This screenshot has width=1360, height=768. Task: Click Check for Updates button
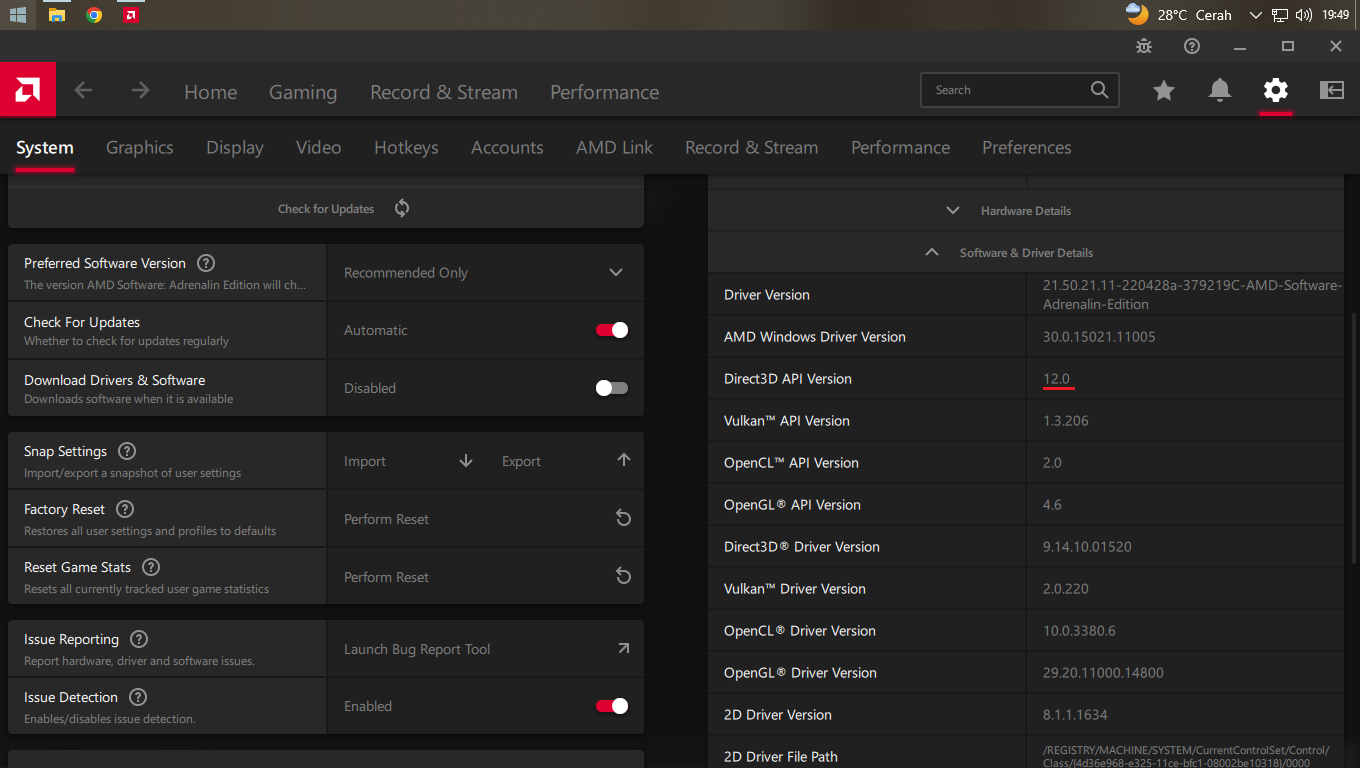click(326, 209)
